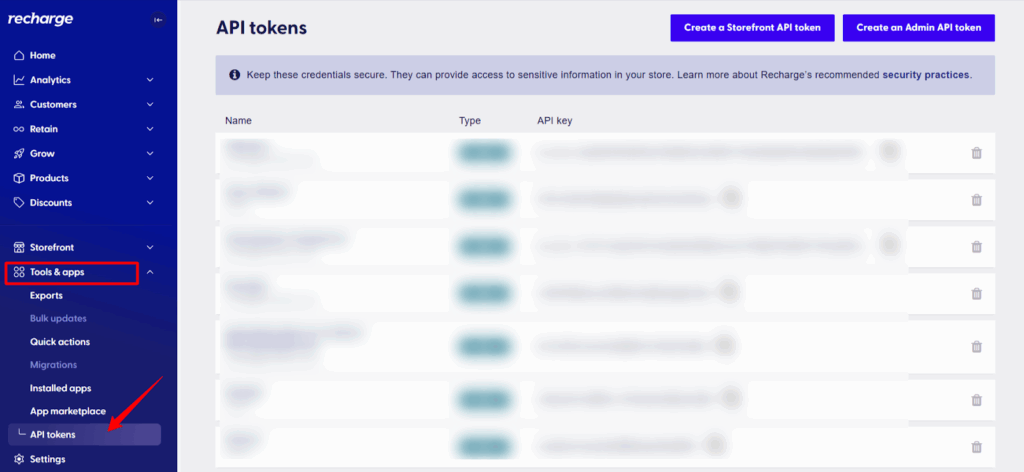Click the Analytics chart icon

tap(19, 80)
